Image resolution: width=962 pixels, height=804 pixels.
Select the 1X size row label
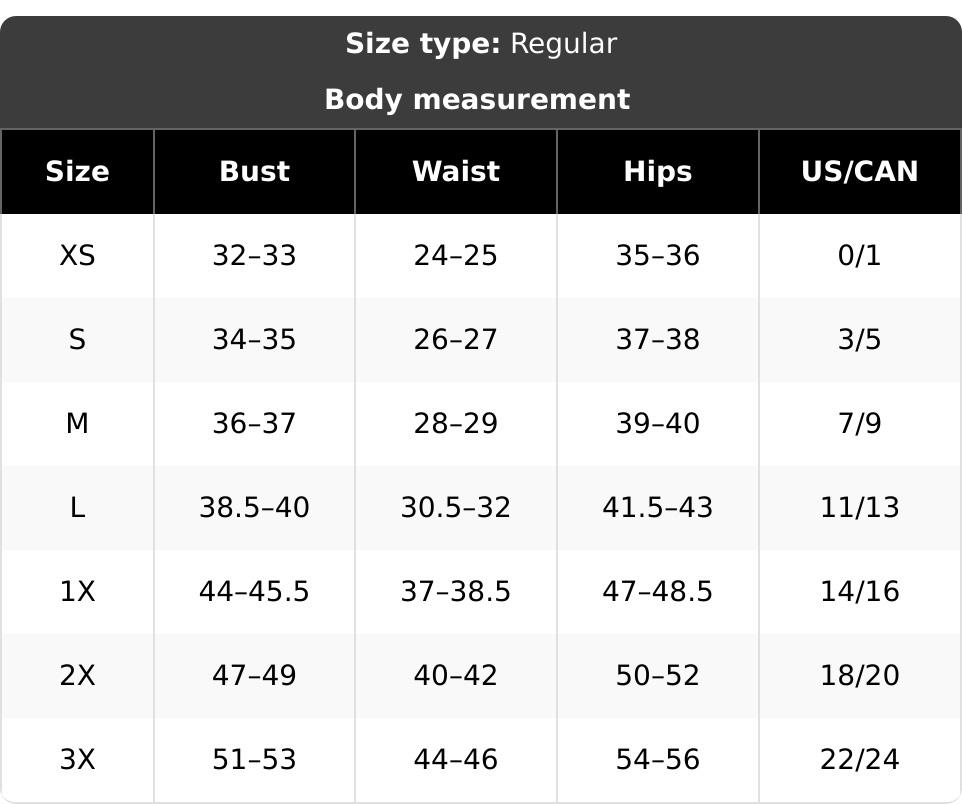[x=77, y=592]
